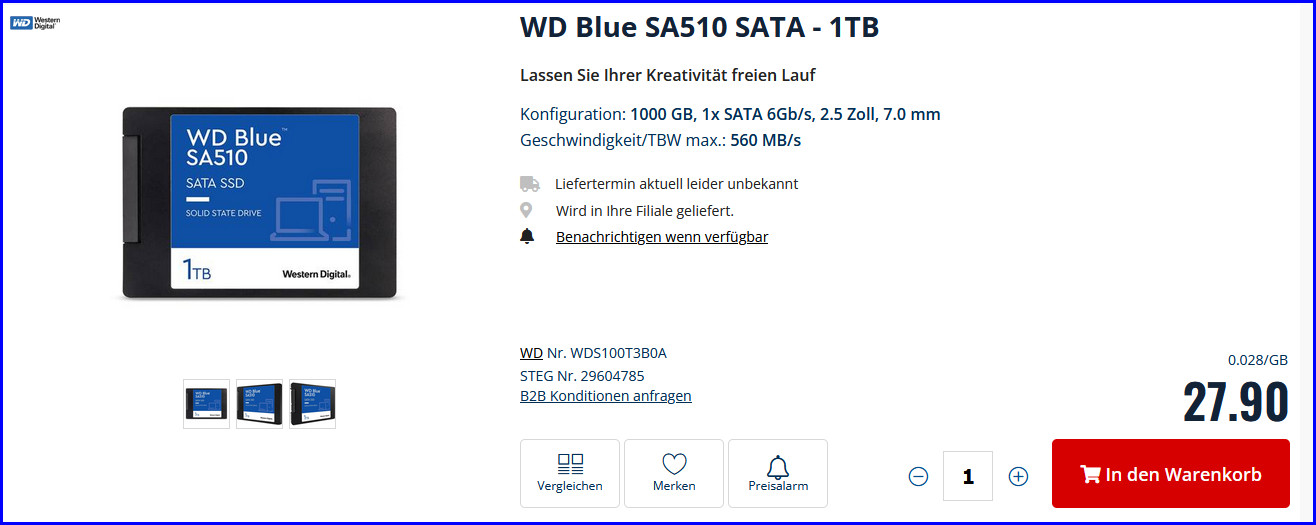Decrease quantity with the minus icon
This screenshot has height=525, width=1316.
(x=918, y=476)
